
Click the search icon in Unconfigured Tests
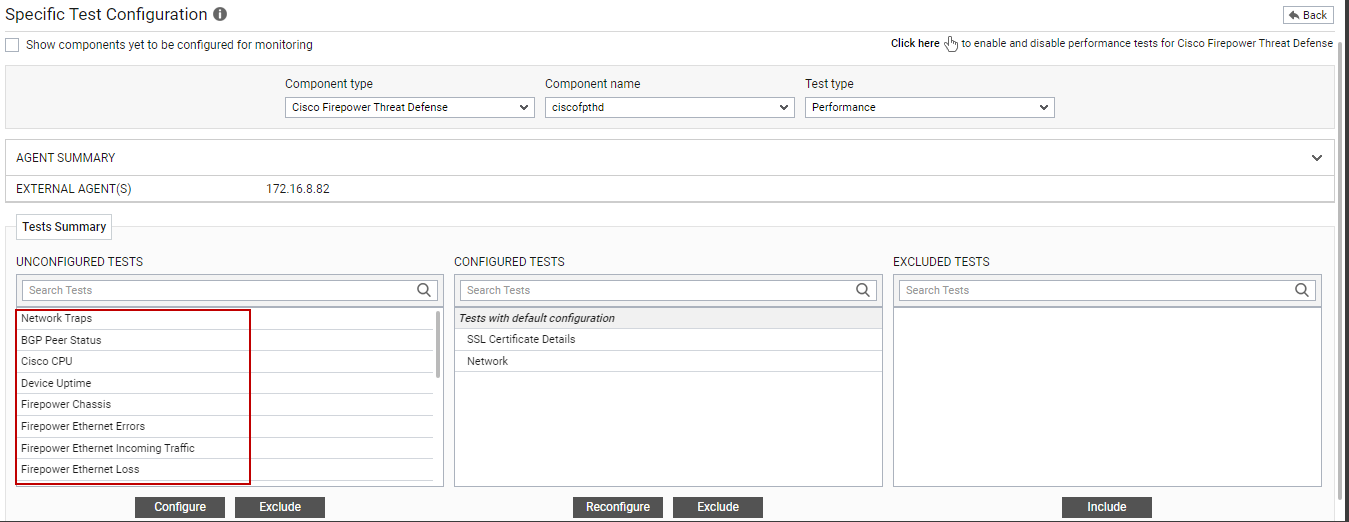tap(425, 290)
